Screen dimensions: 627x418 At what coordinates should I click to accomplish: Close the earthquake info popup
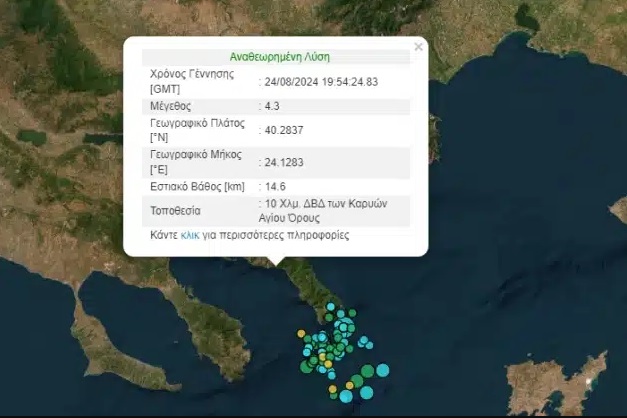pyautogui.click(x=418, y=47)
